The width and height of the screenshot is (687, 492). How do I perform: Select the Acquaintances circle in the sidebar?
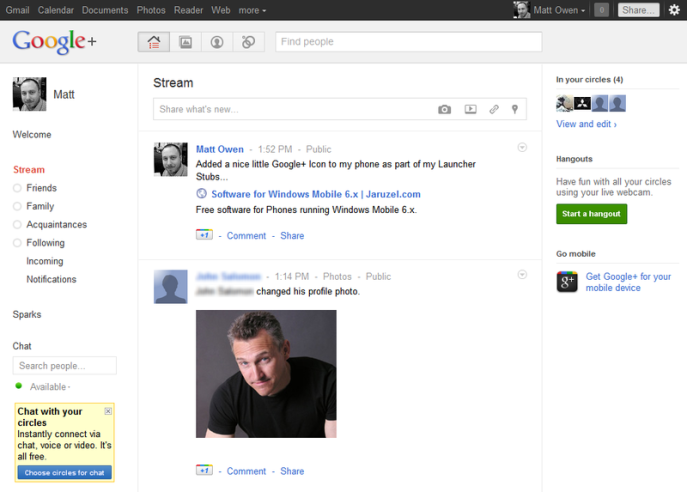pyautogui.click(x=56, y=225)
